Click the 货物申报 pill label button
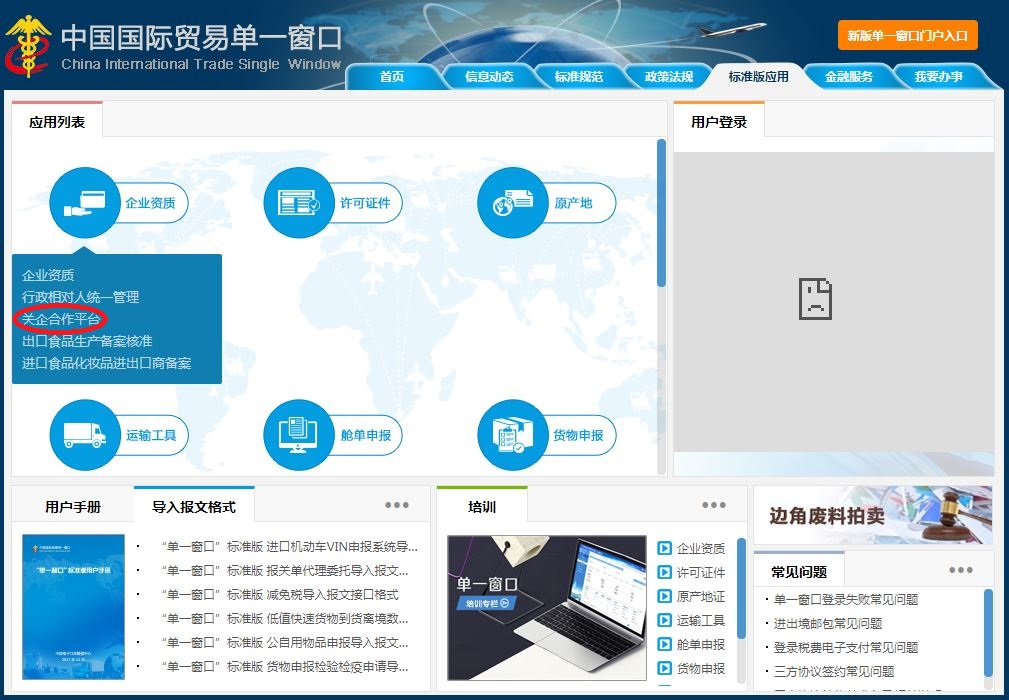 point(578,435)
